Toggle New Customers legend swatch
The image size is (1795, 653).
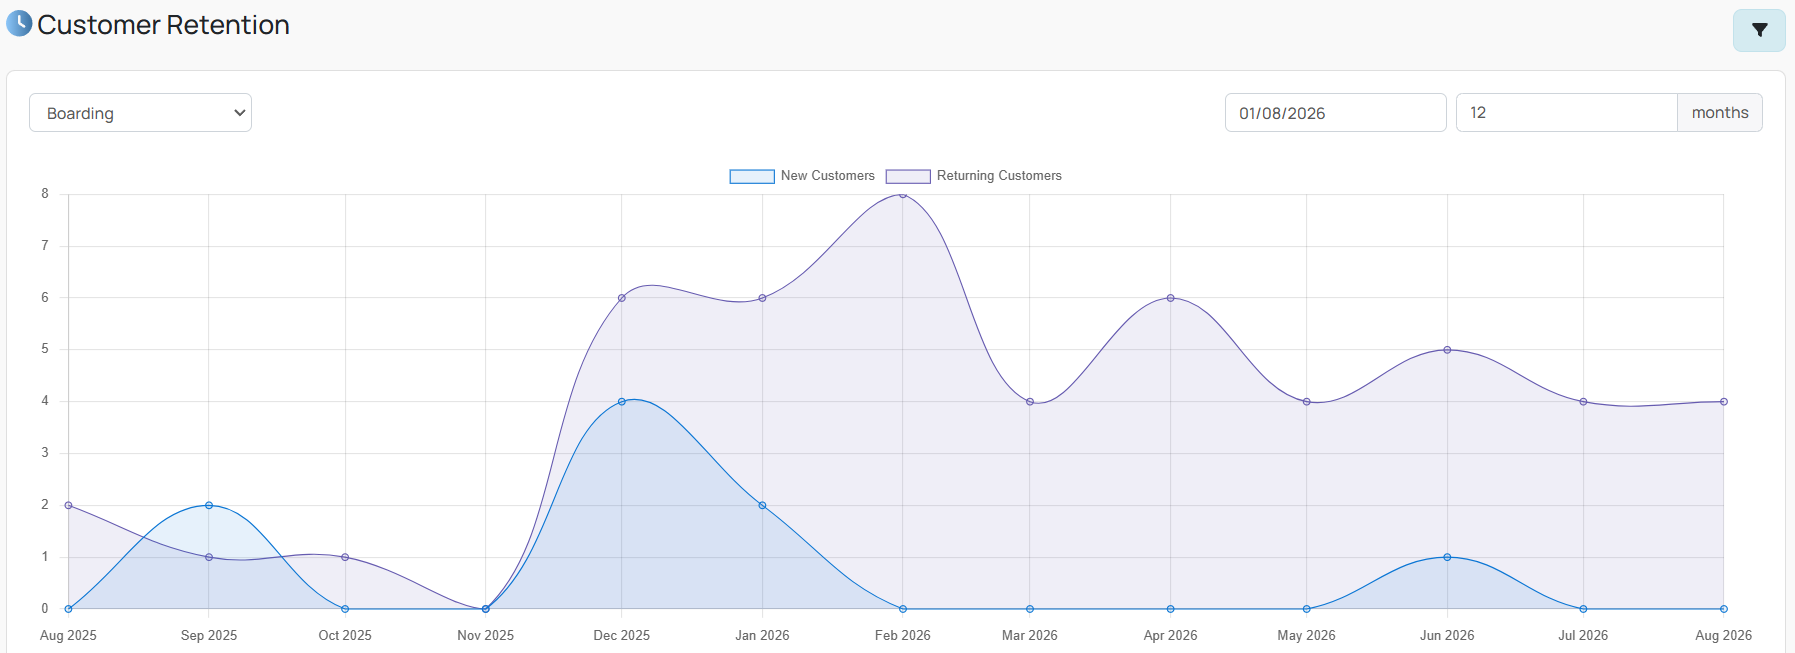(x=752, y=176)
